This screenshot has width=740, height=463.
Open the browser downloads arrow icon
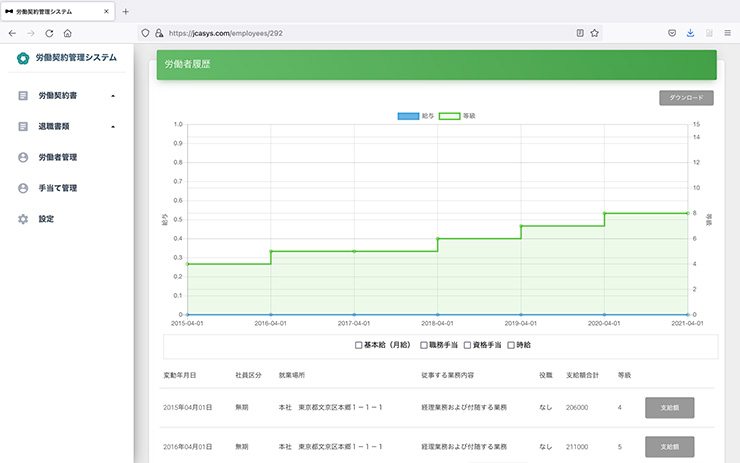[x=690, y=33]
